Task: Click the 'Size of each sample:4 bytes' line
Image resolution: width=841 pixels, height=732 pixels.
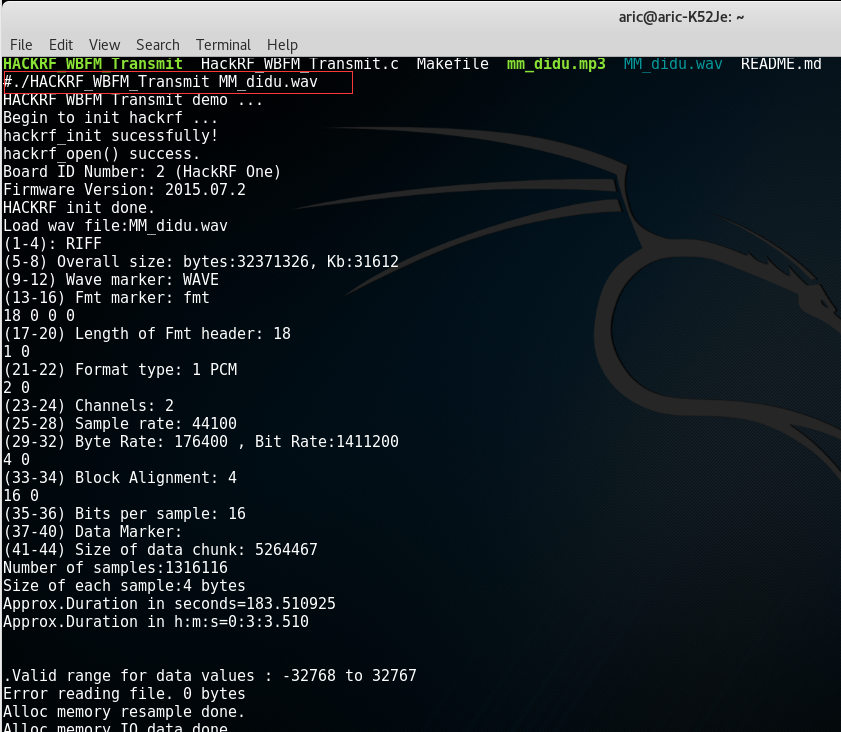Action: tap(124, 586)
